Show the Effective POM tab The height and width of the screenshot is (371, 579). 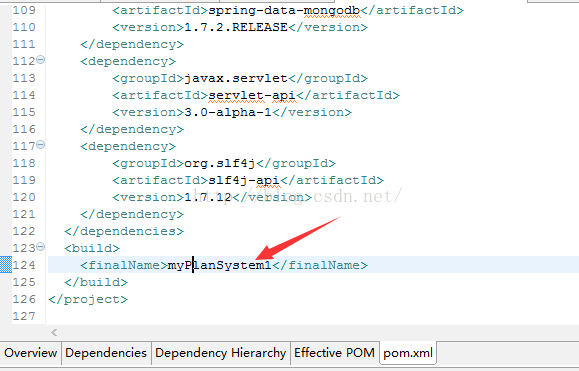pyautogui.click(x=335, y=353)
